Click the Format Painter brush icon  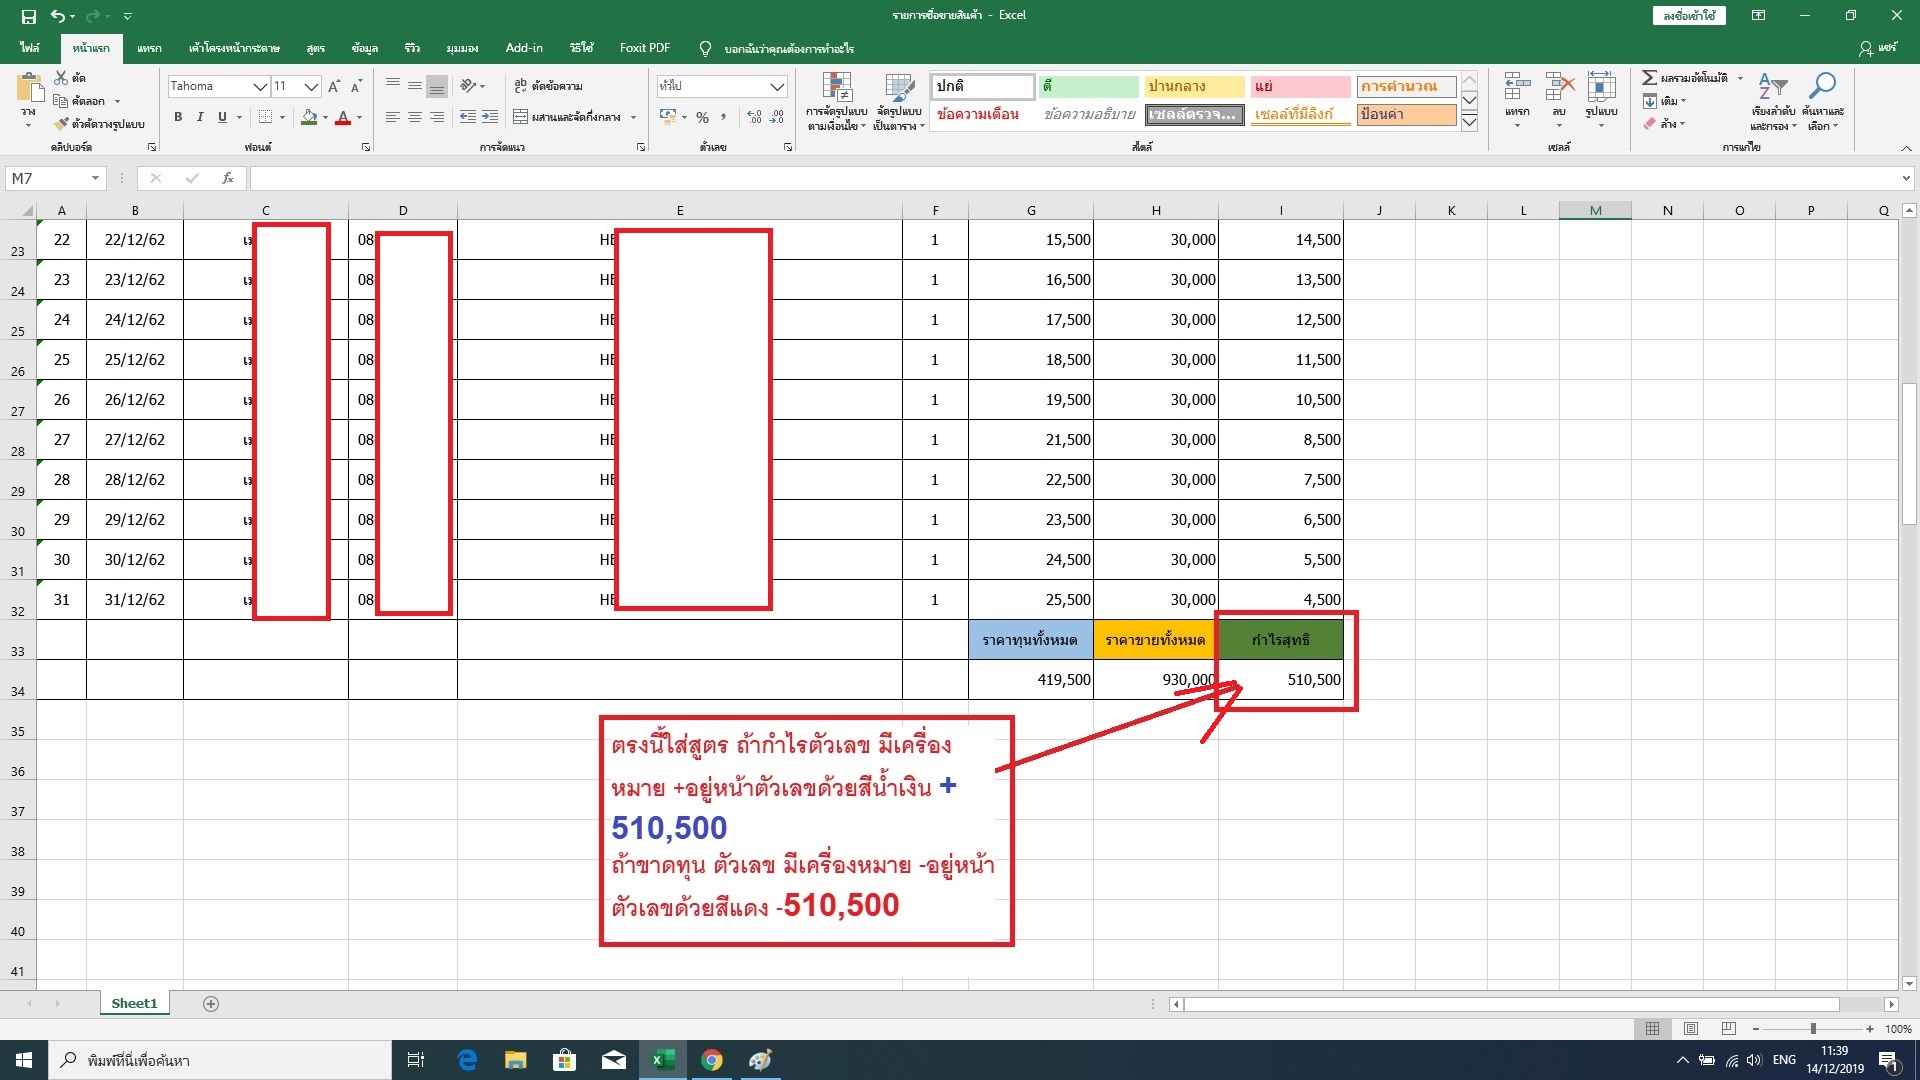click(x=62, y=124)
